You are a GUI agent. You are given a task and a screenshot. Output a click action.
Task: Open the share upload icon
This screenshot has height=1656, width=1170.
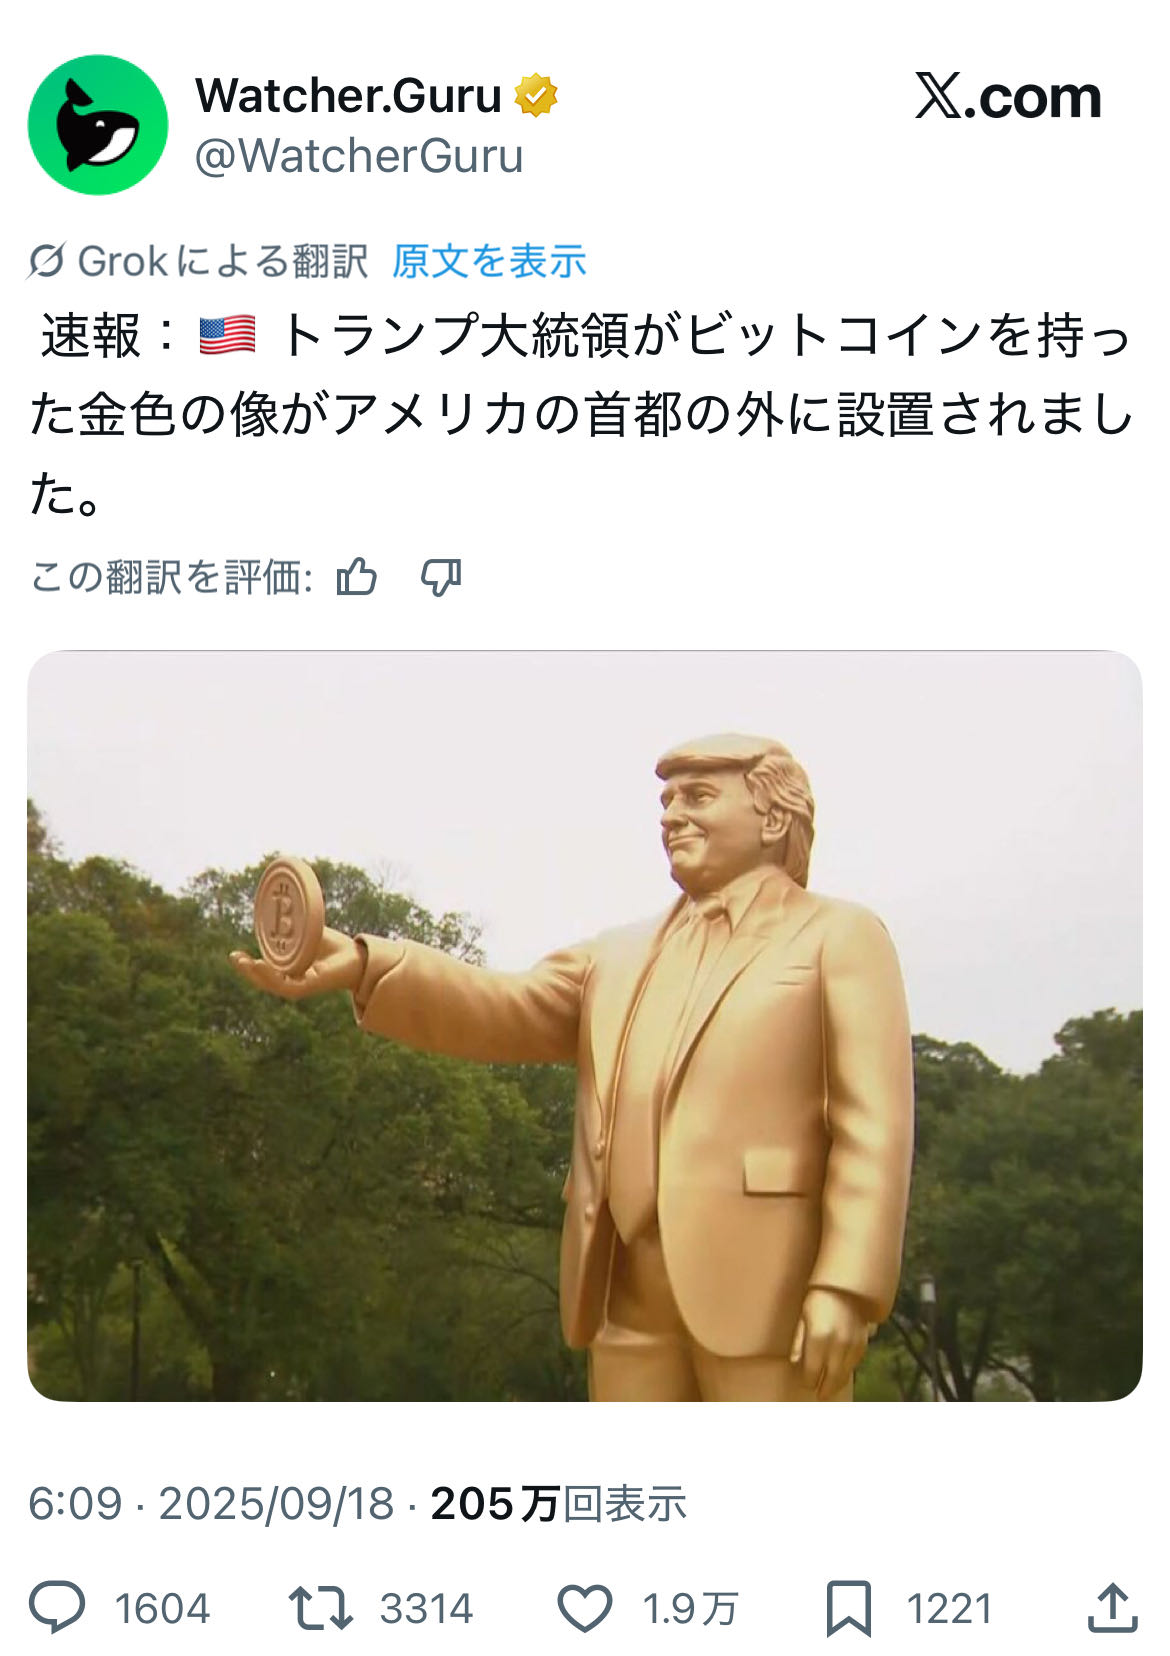point(1113,1608)
